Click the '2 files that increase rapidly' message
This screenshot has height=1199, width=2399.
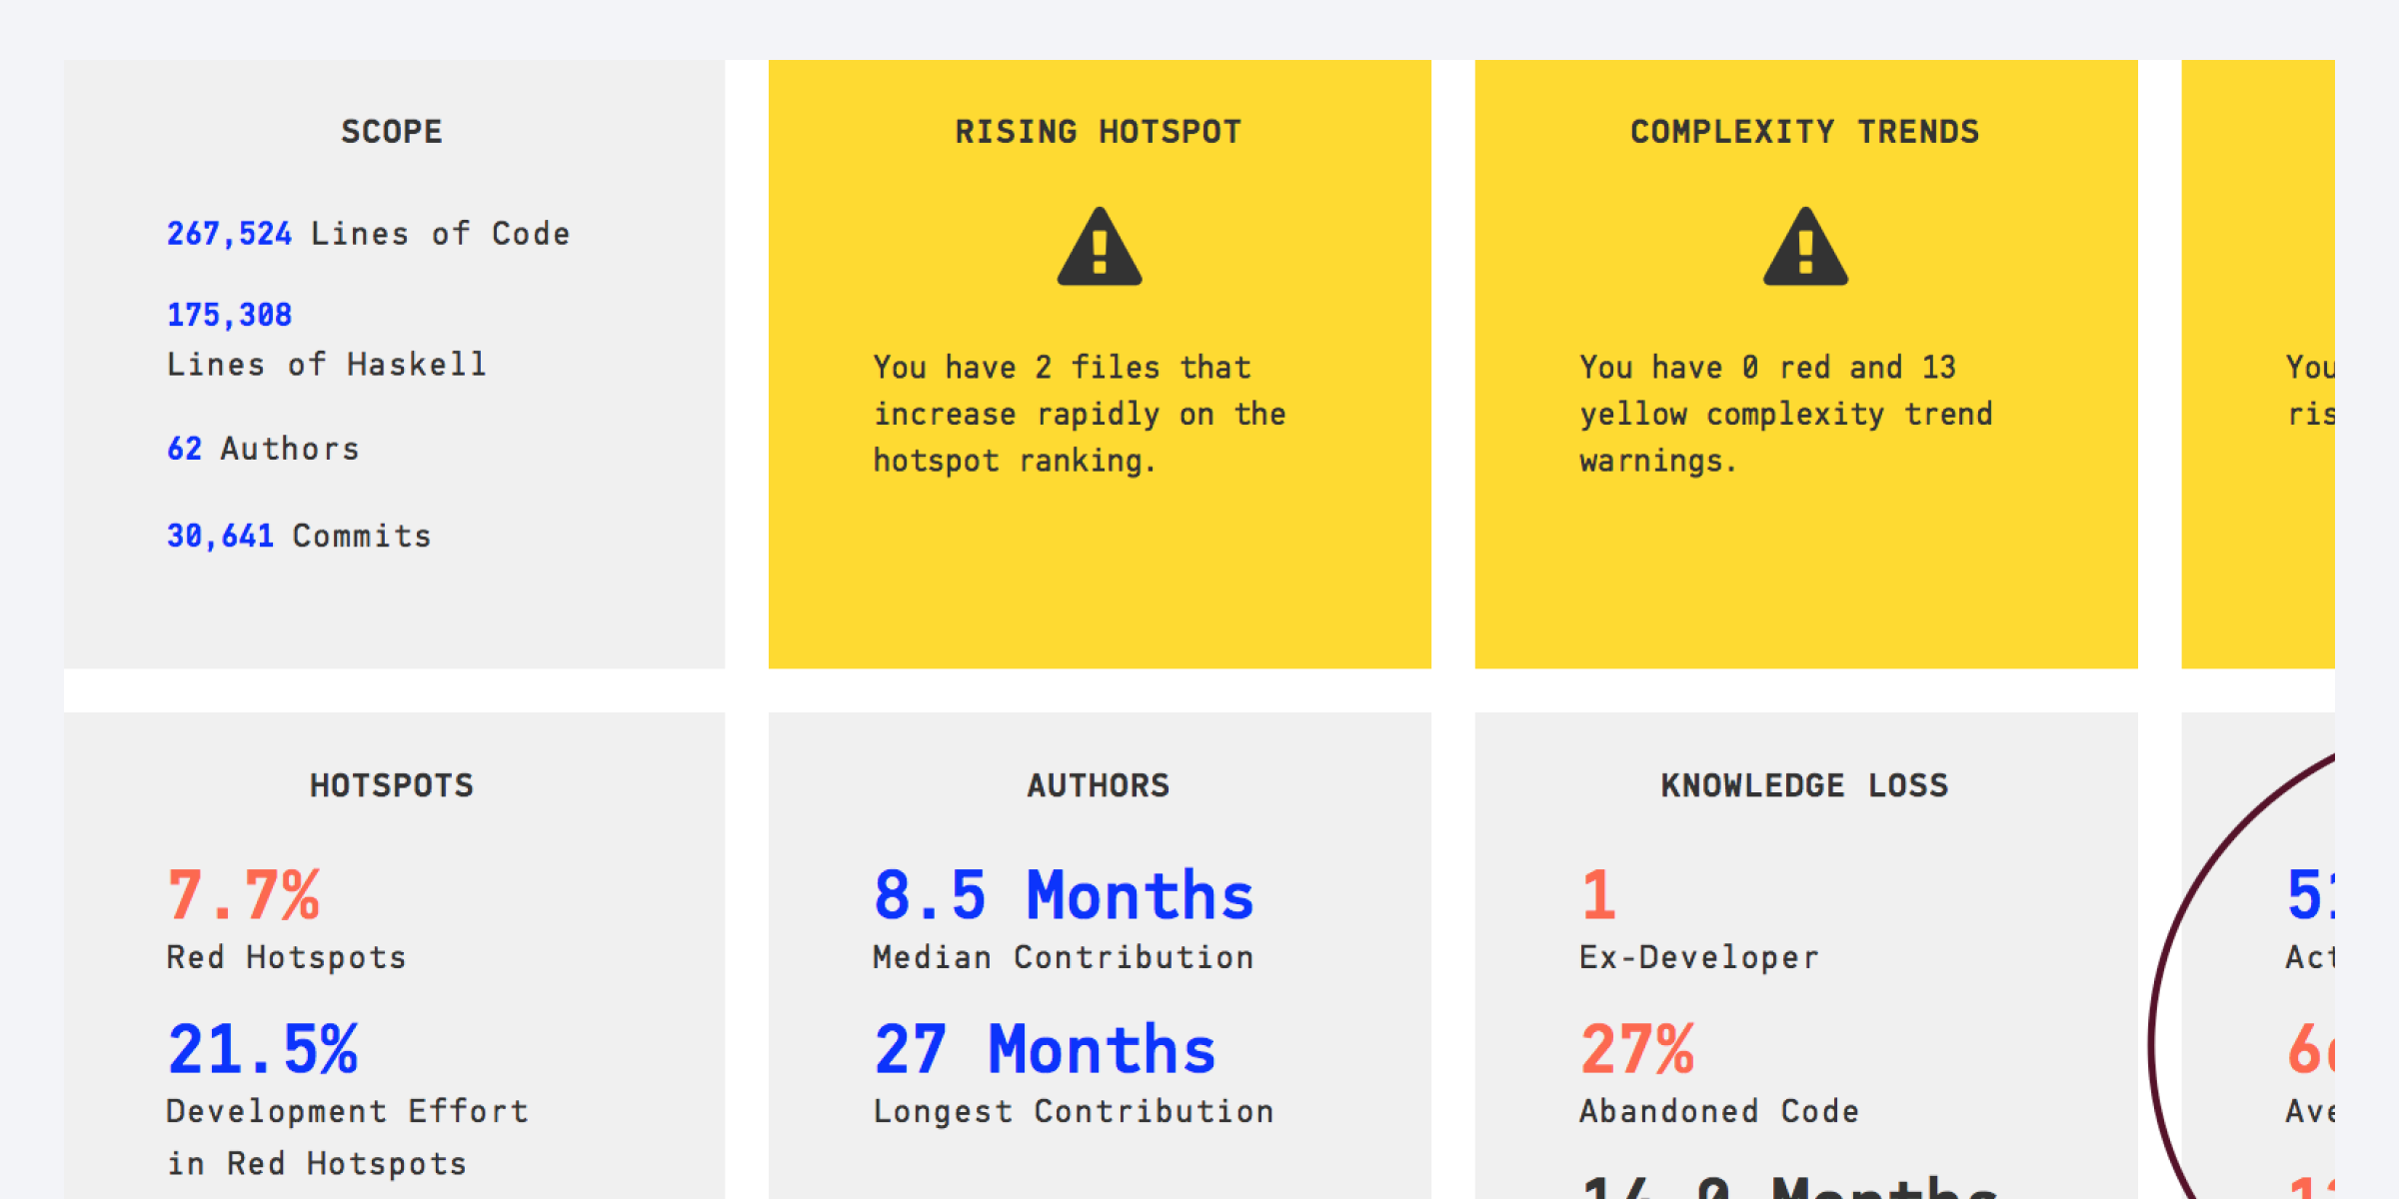point(1079,414)
